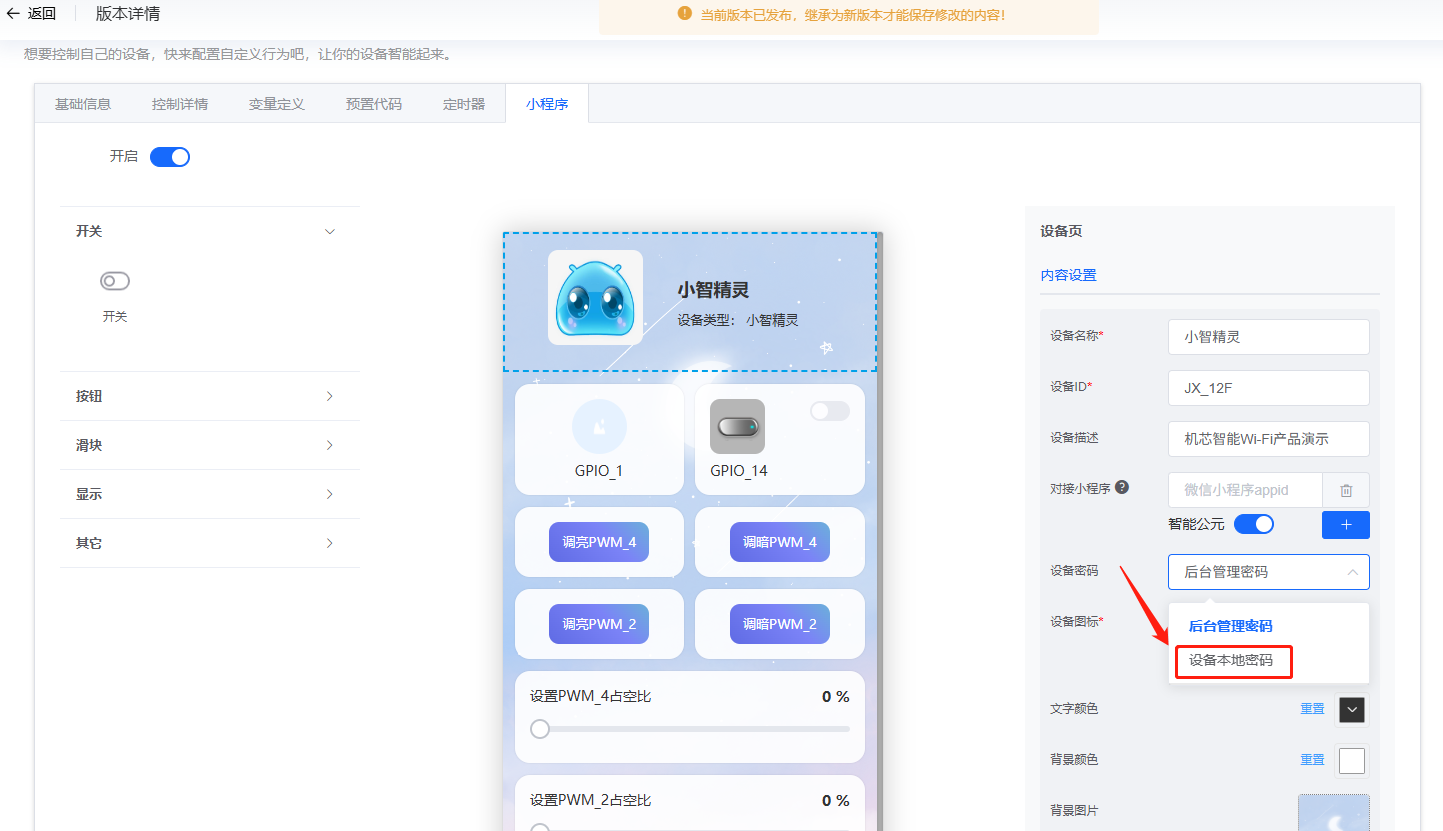Image resolution: width=1443 pixels, height=831 pixels.
Task: Select the GPIO_1 lamp icon in the preview
Action: click(599, 426)
